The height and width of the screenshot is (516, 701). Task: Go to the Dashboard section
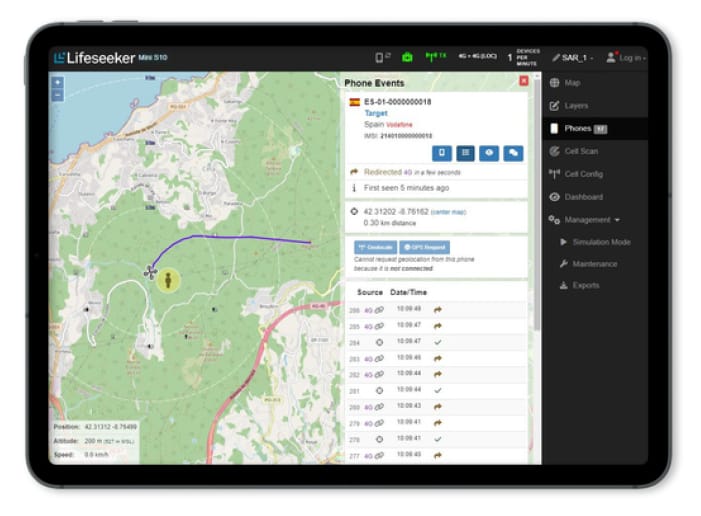click(582, 197)
